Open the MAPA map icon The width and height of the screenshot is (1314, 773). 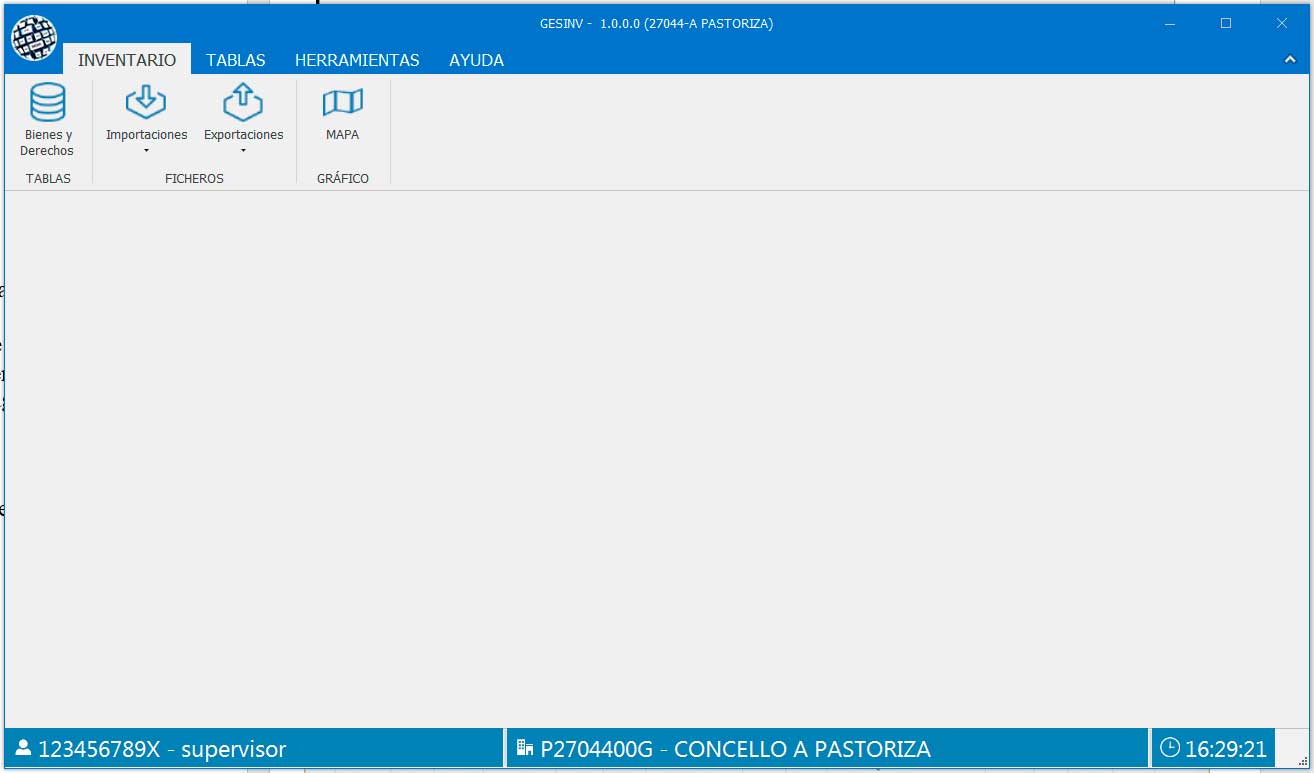[342, 103]
